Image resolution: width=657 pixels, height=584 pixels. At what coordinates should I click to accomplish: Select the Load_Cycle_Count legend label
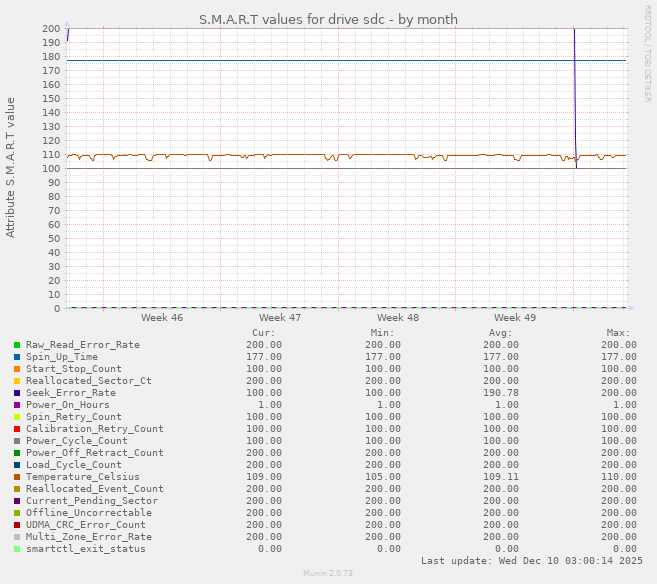(x=76, y=465)
